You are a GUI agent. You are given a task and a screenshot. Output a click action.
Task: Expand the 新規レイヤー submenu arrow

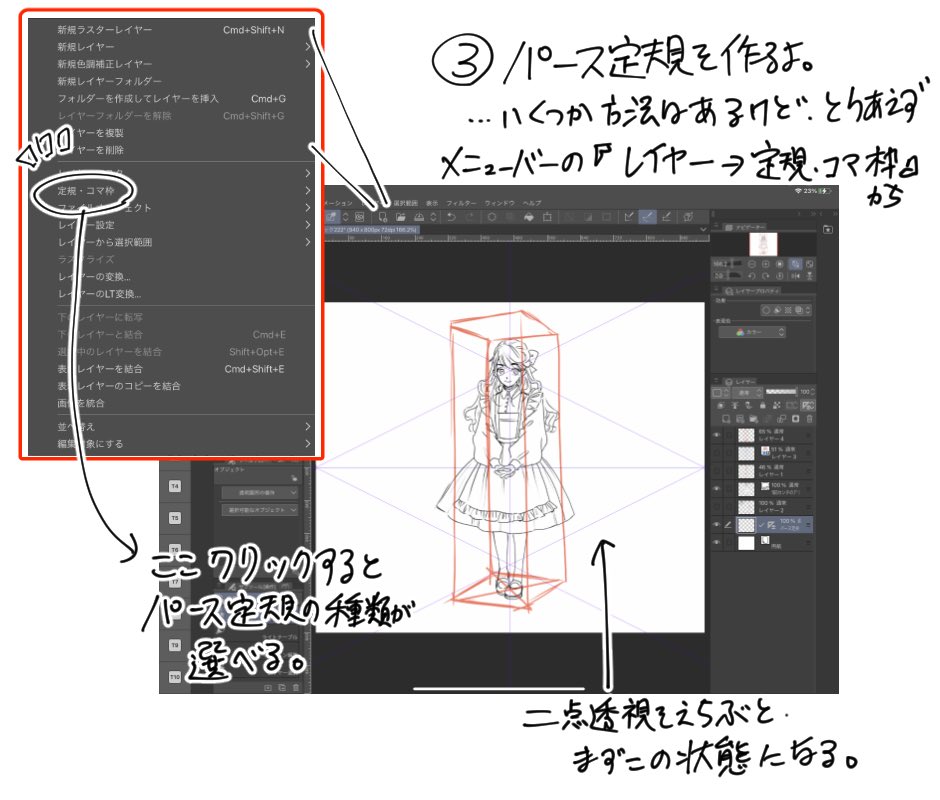click(x=308, y=47)
